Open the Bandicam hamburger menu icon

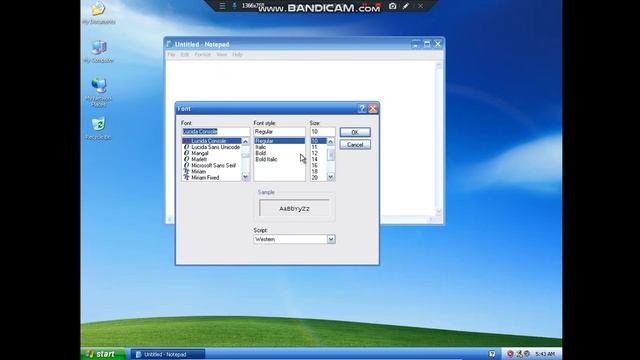pos(222,6)
